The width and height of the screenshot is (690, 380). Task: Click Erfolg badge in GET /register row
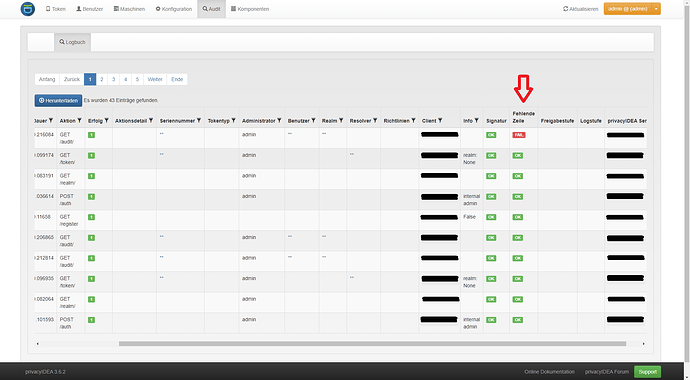(x=92, y=217)
